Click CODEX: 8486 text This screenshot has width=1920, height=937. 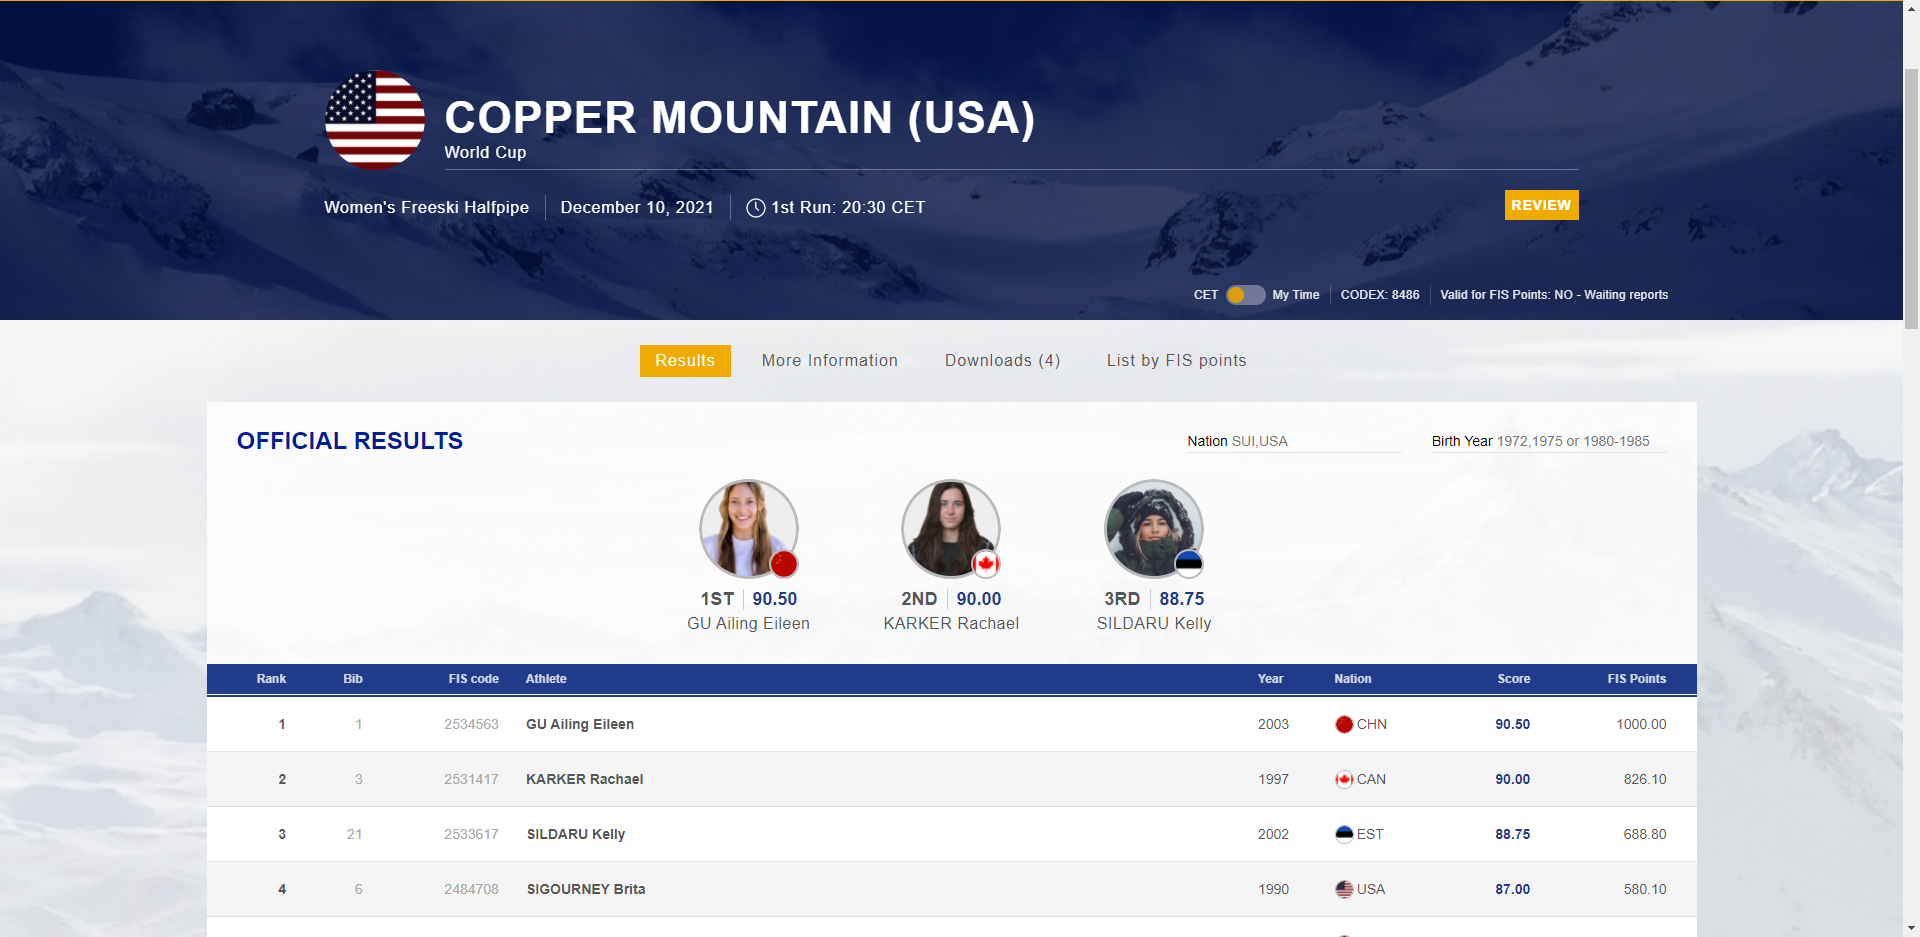1380,295
